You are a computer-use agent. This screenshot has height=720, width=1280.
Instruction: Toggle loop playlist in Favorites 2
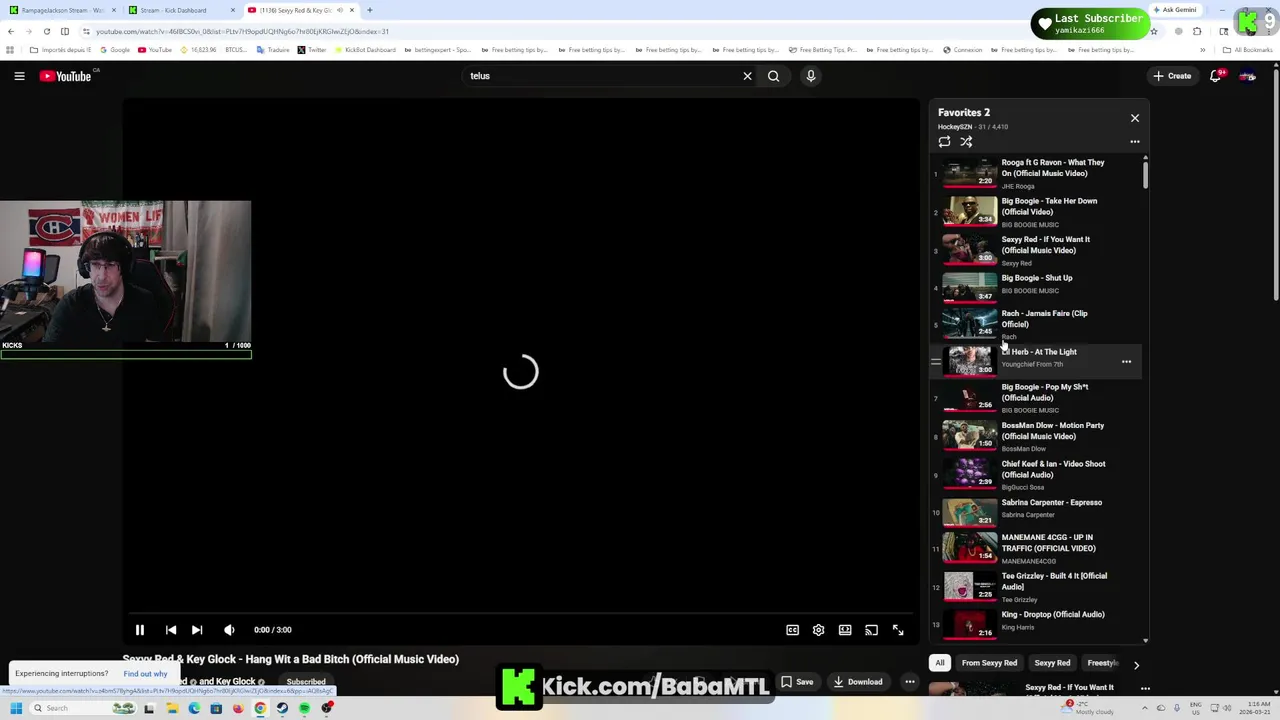pyautogui.click(x=944, y=142)
